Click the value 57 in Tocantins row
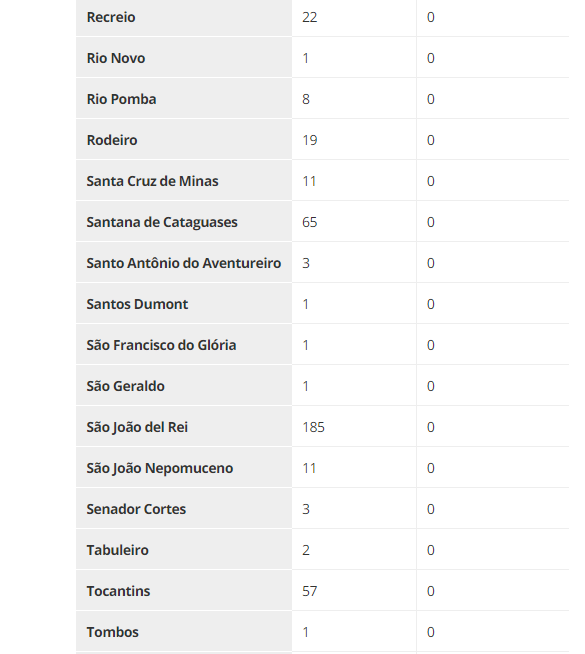 [x=309, y=591]
